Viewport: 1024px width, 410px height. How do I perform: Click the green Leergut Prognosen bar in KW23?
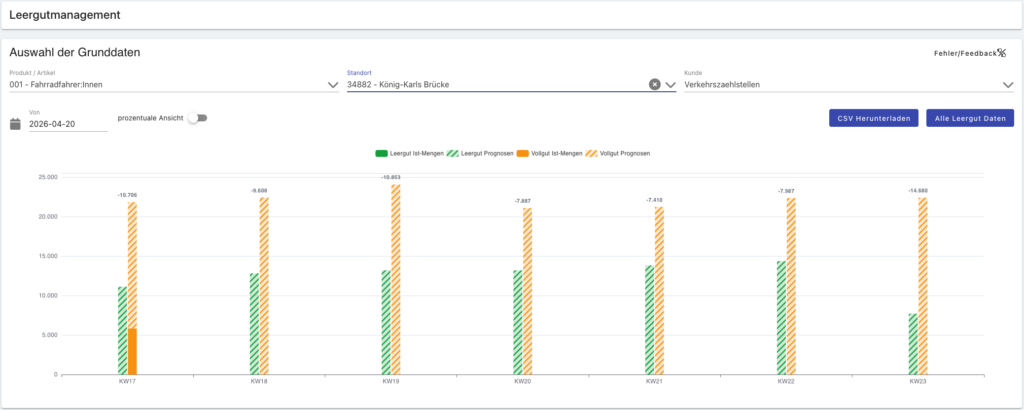coord(913,344)
